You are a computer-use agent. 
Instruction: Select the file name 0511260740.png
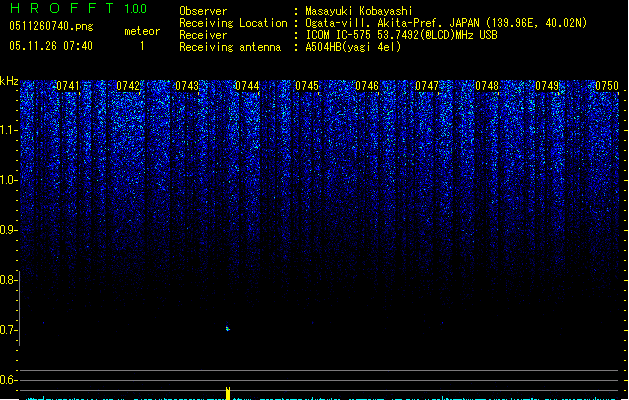pyautogui.click(x=51, y=26)
